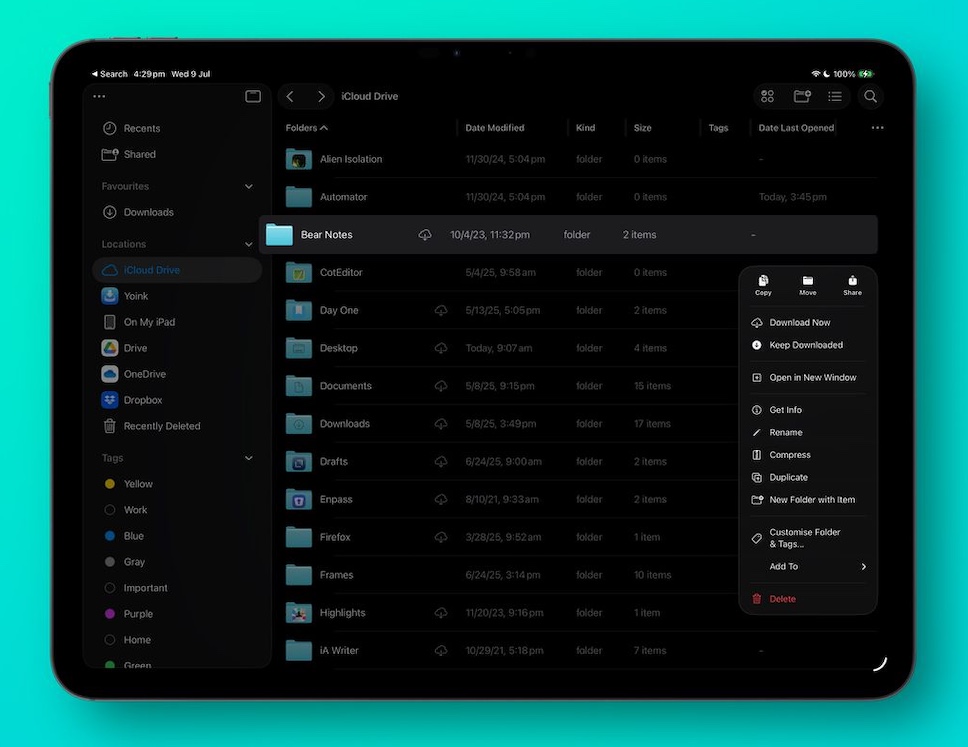Toggle the sidebar panel icon

(253, 96)
